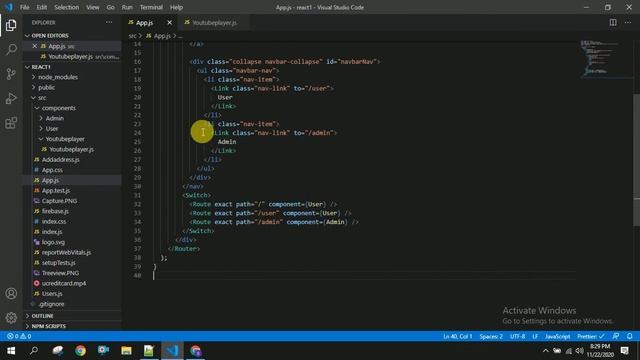Expand the NPM Scripts section

(49, 326)
